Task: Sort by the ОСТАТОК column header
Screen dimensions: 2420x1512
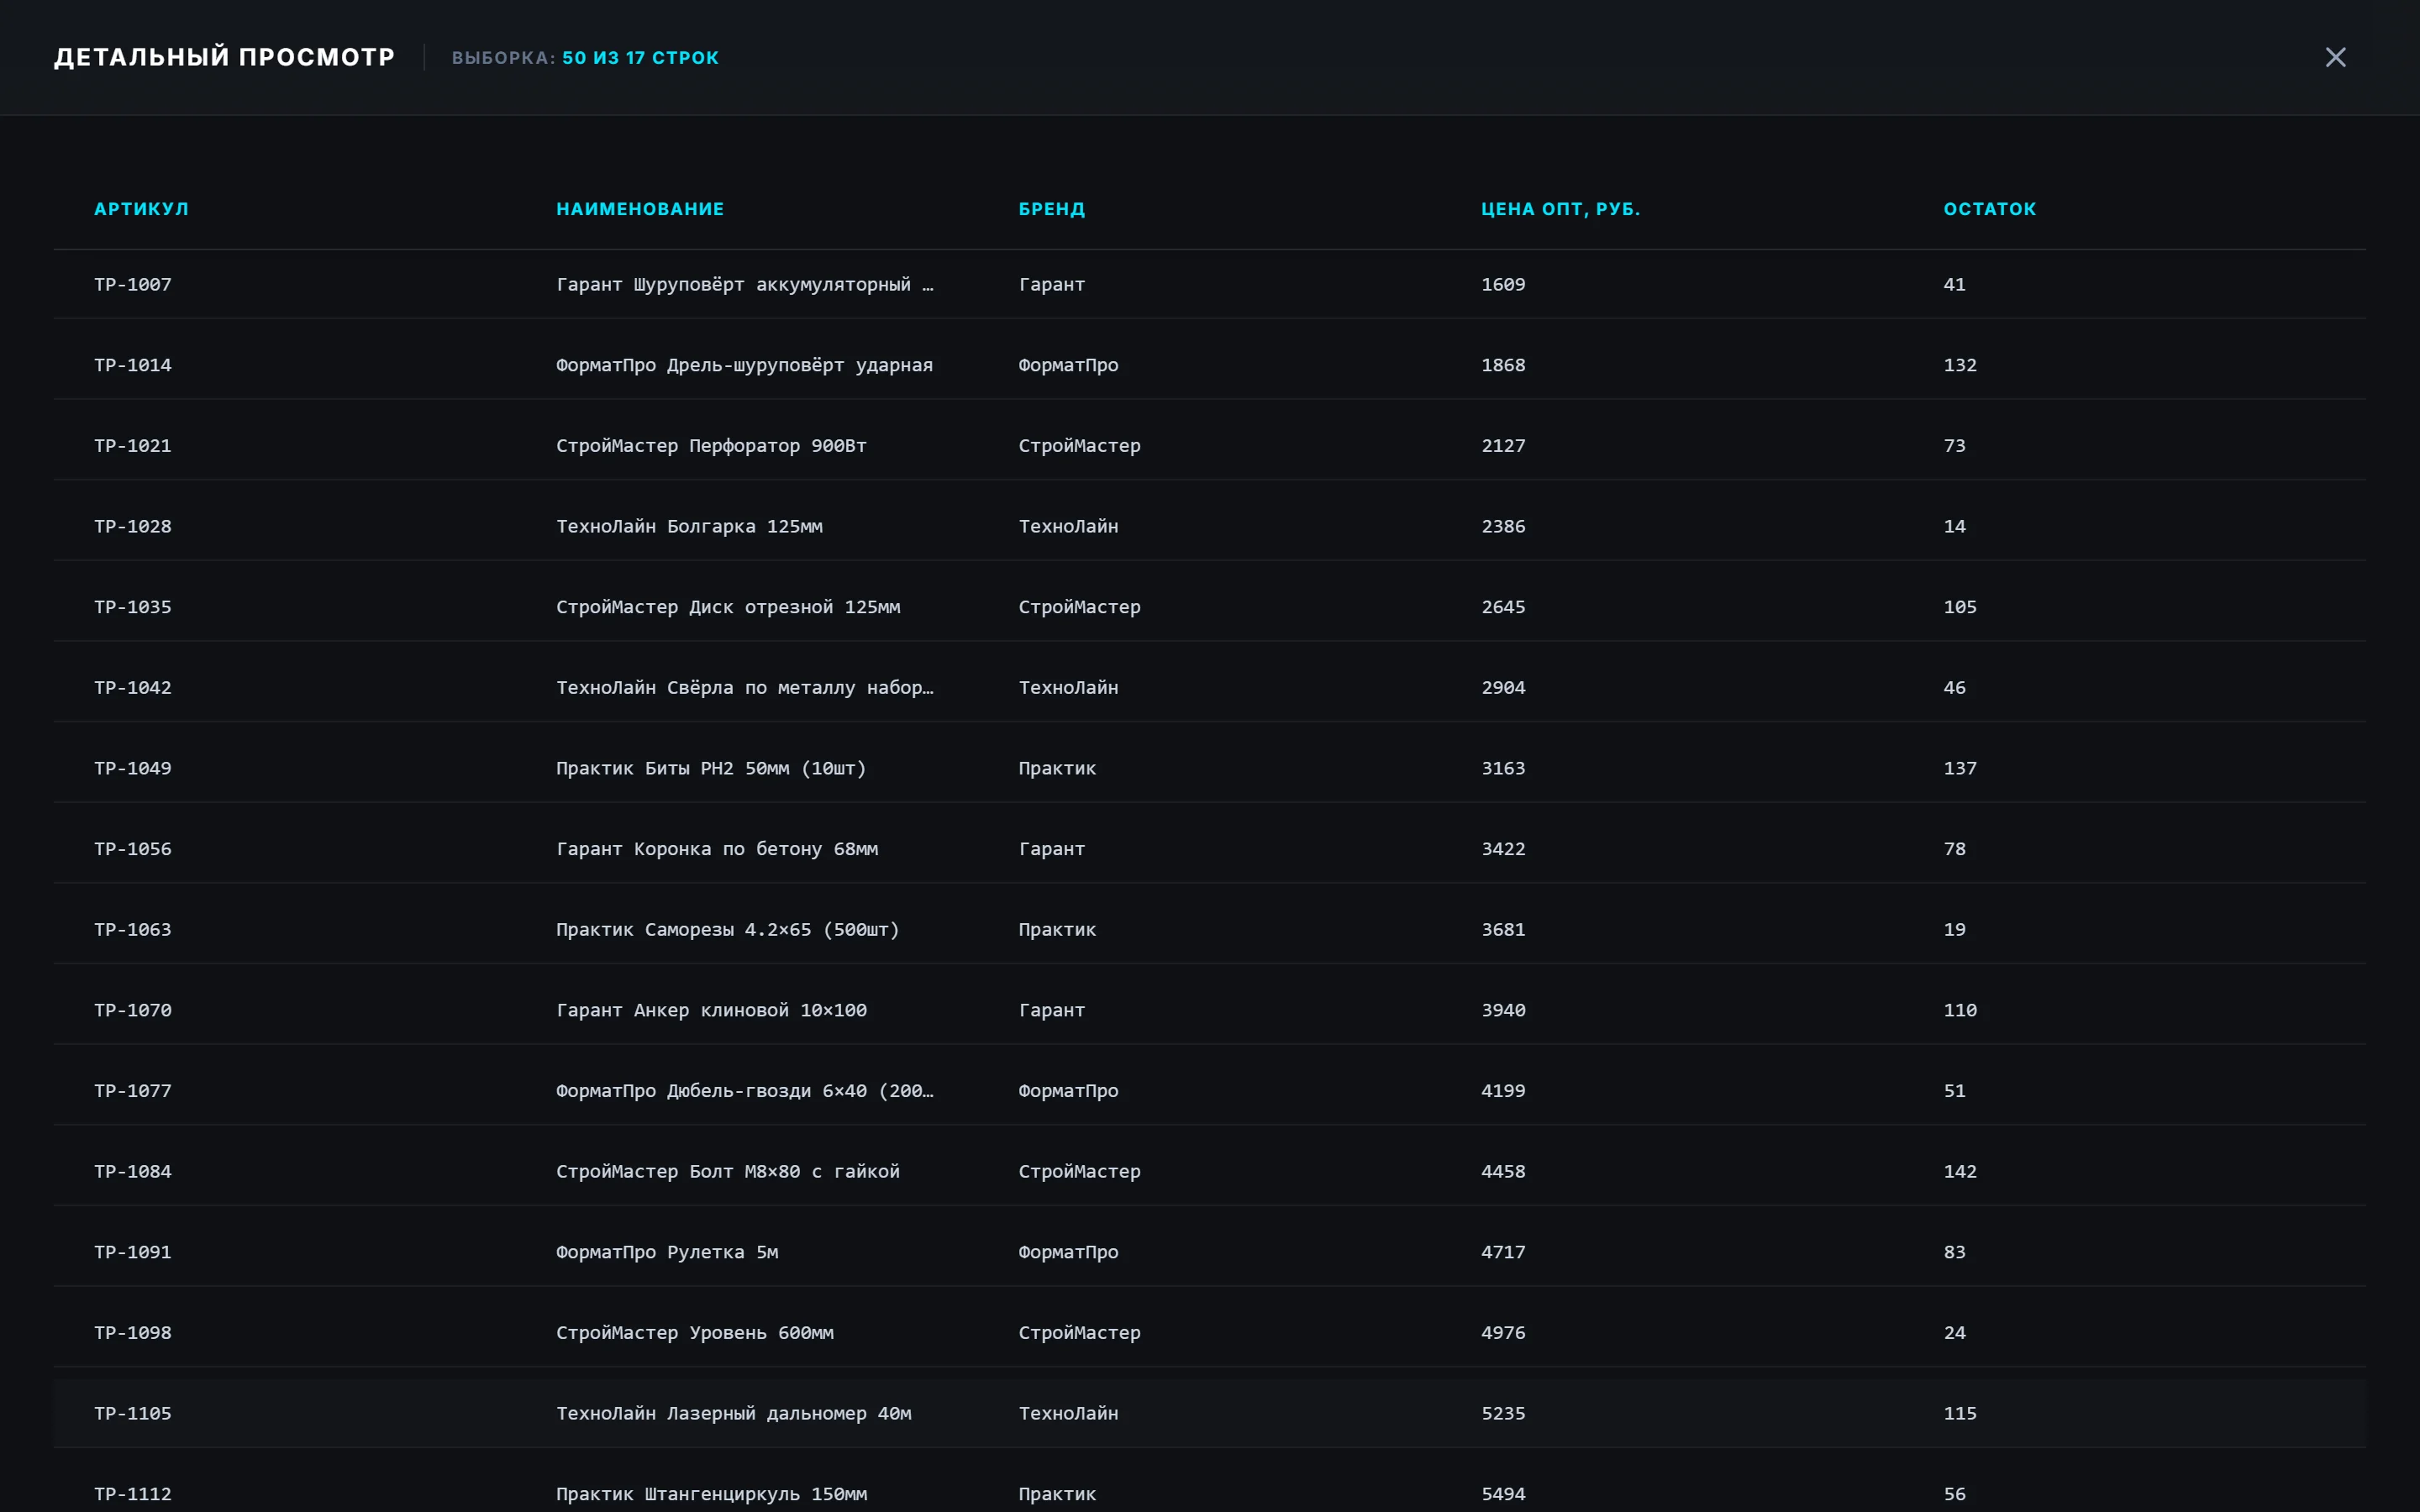Action: pyautogui.click(x=1989, y=209)
